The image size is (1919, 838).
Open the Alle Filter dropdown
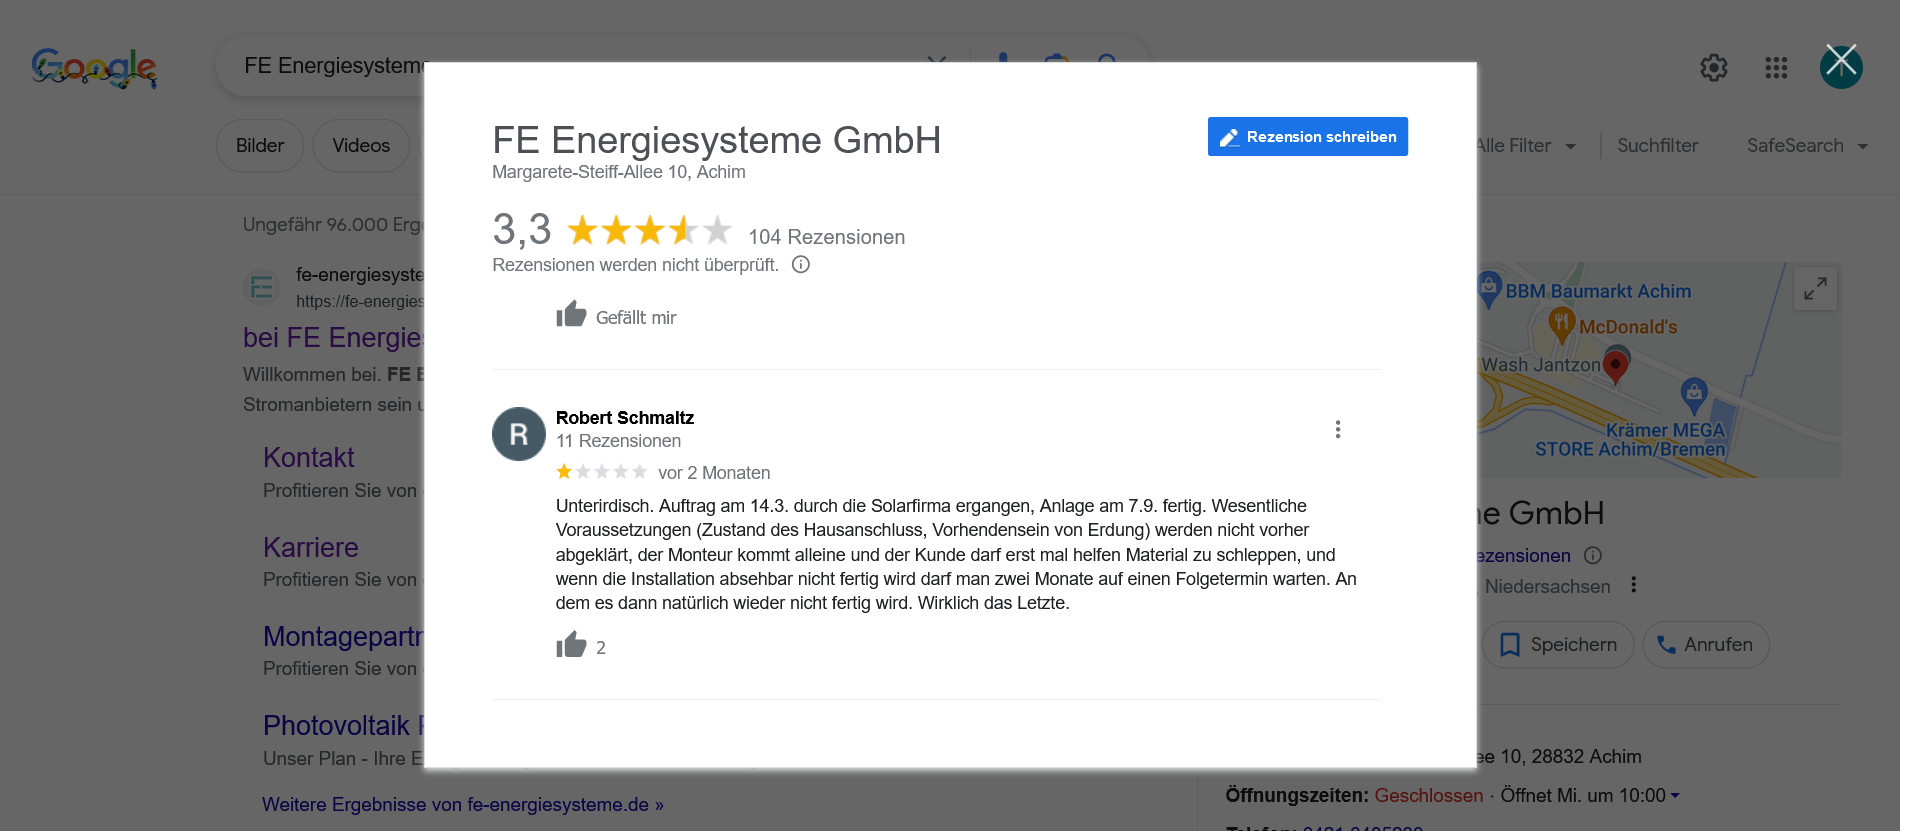click(x=1525, y=146)
